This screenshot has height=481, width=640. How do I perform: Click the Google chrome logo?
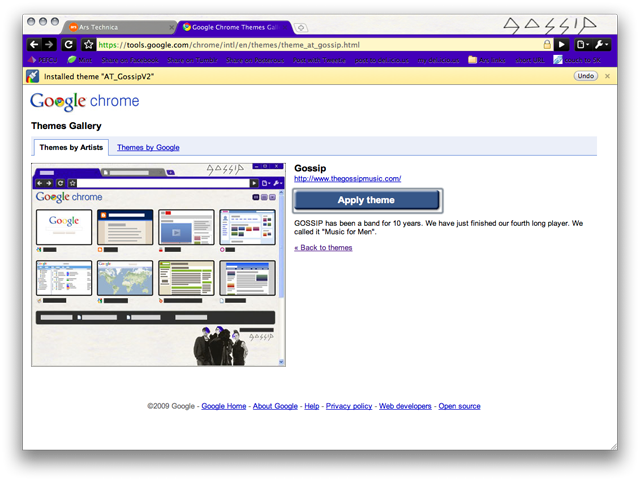click(x=84, y=101)
